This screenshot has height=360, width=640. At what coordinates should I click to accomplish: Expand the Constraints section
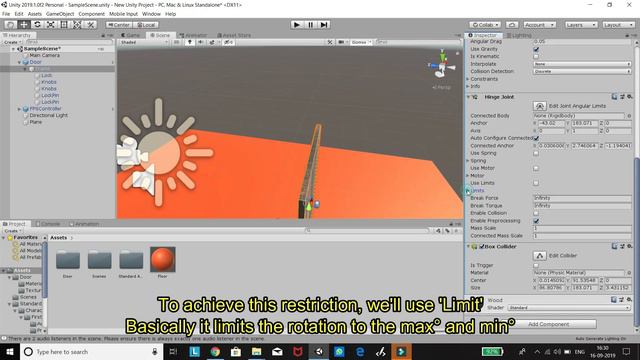coord(468,79)
